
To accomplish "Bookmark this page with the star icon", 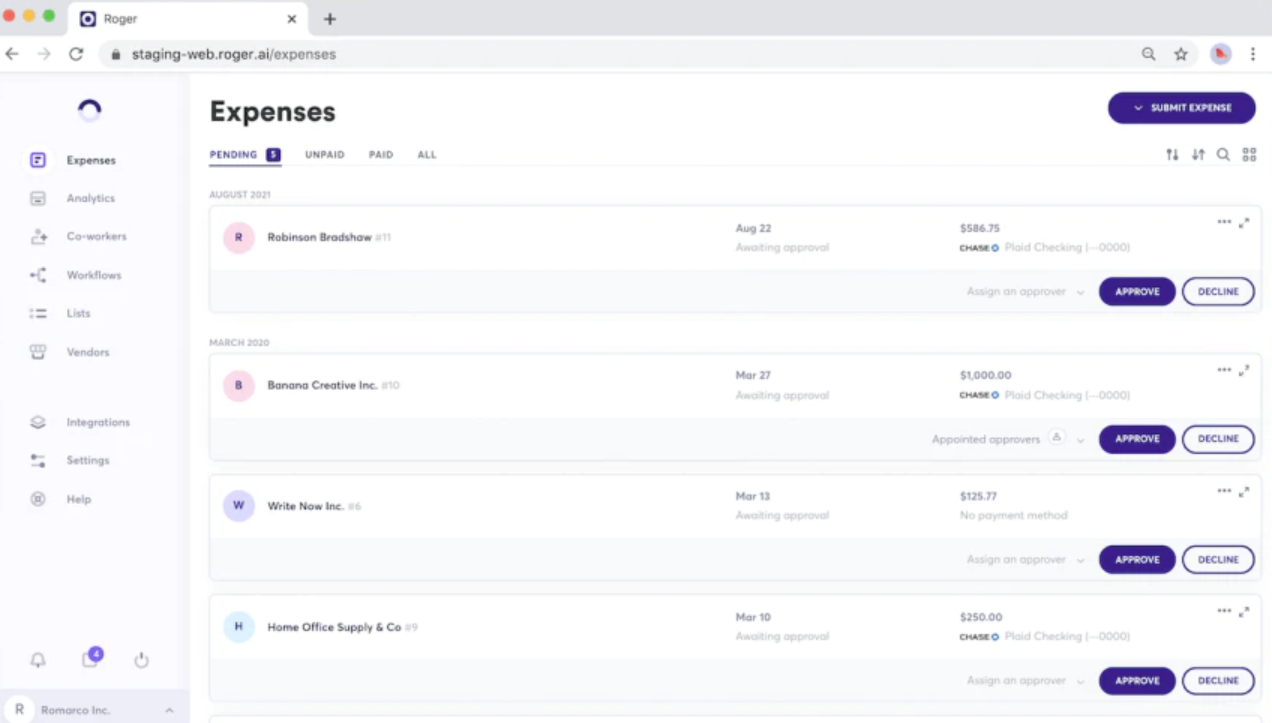I will (x=1181, y=54).
